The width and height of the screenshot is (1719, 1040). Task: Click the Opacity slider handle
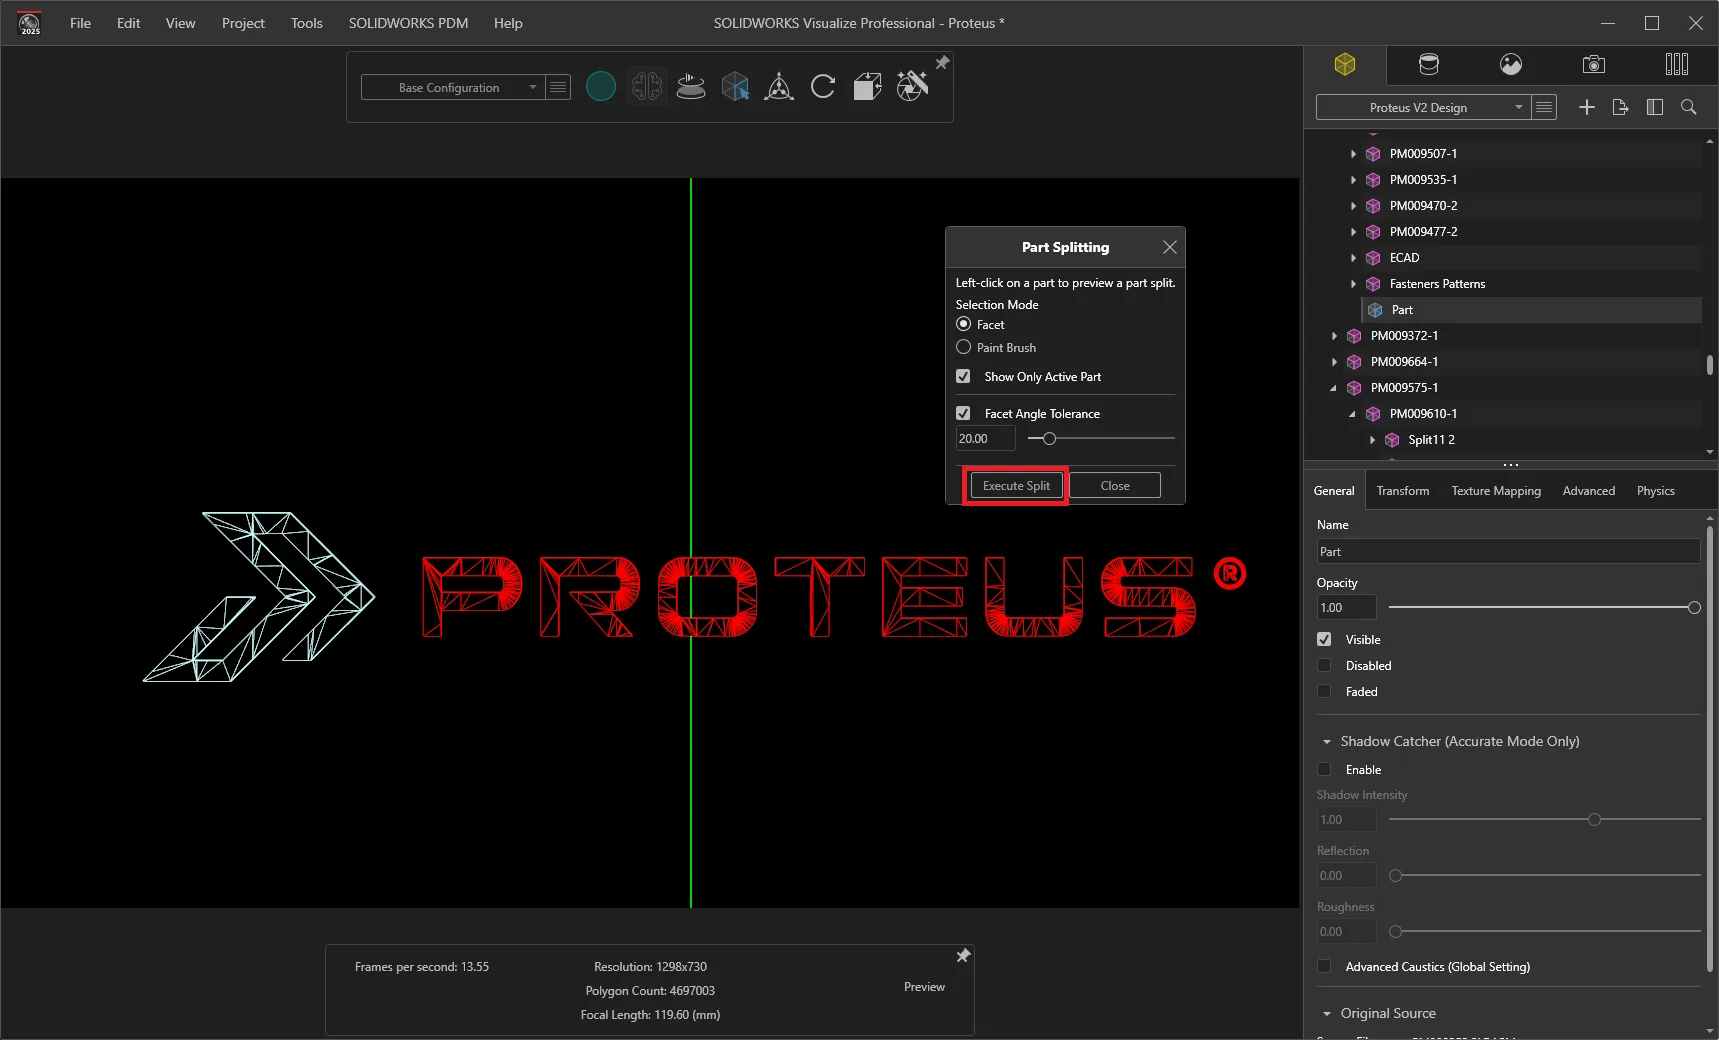pyautogui.click(x=1694, y=608)
